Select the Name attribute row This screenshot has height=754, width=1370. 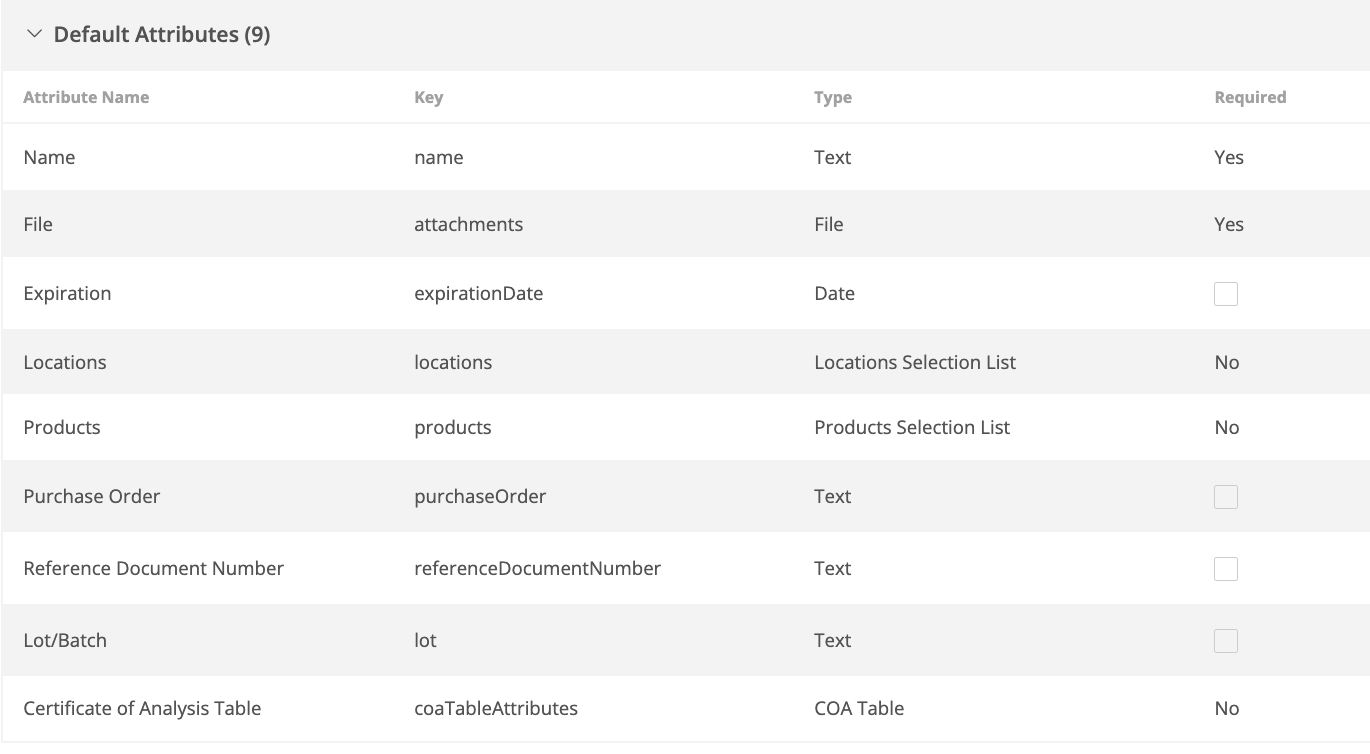coord(49,157)
